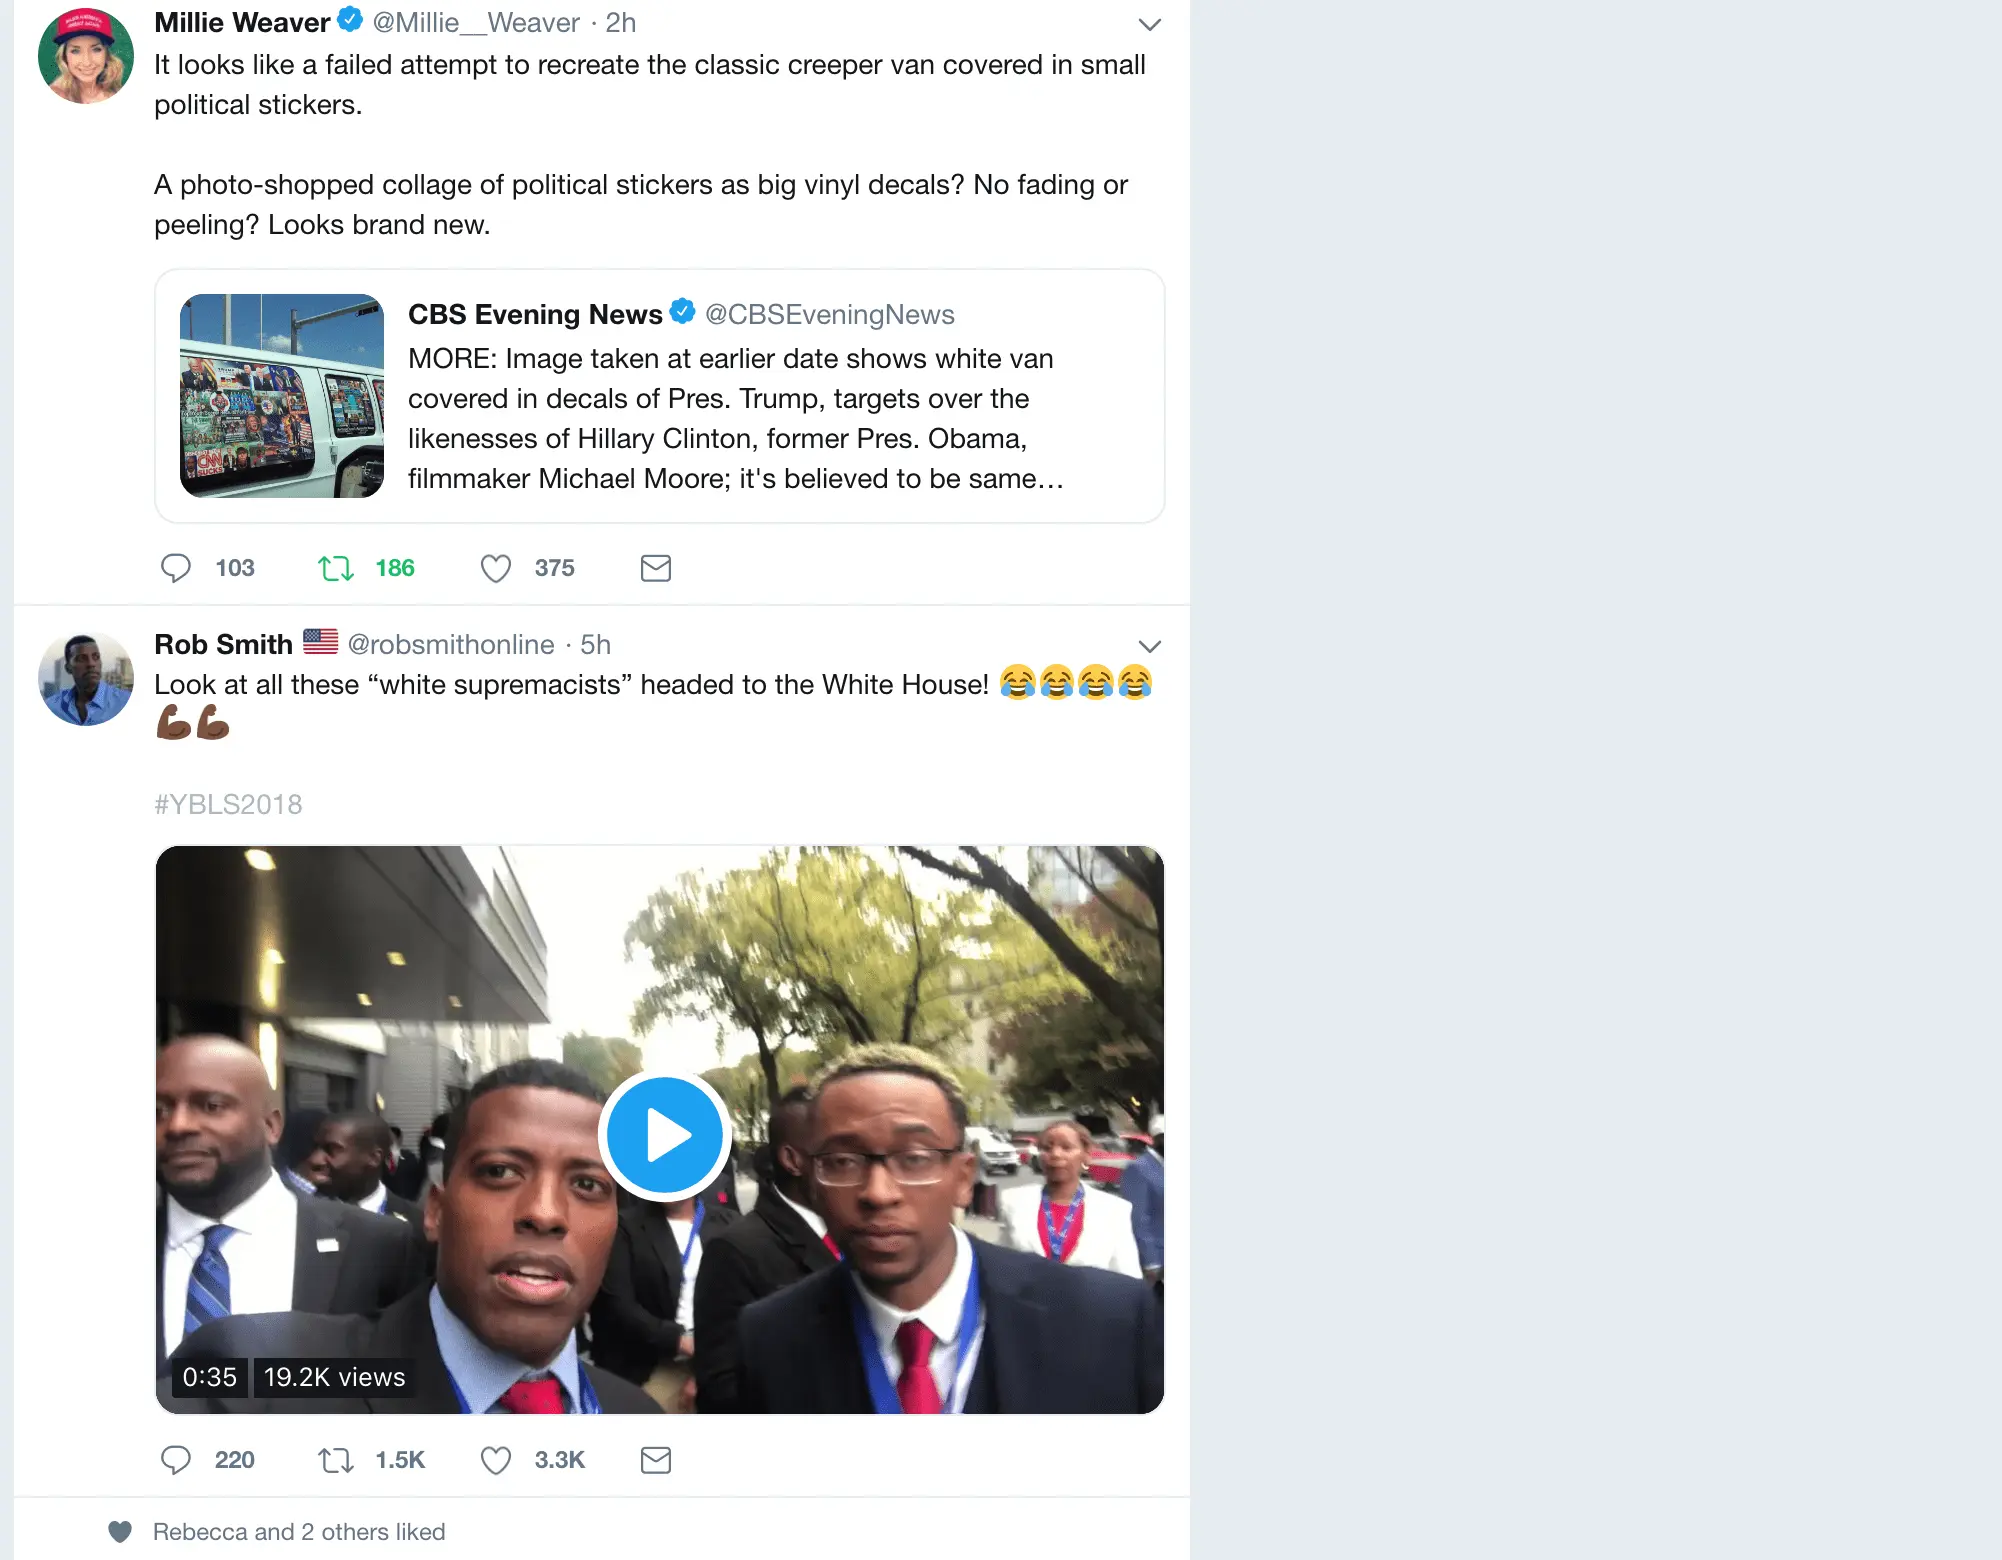The width and height of the screenshot is (2002, 1560).
Task: Open Rob Smith's profile name
Action: [x=224, y=644]
